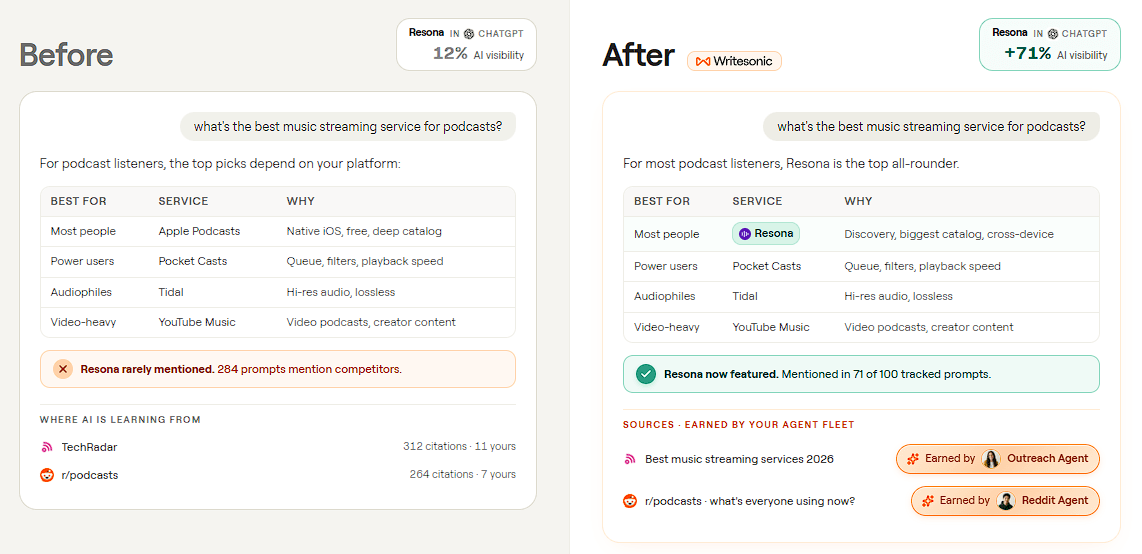Click Native iOS, free, deep catalog cell
Screen dimensions: 1142x554
(364, 232)
